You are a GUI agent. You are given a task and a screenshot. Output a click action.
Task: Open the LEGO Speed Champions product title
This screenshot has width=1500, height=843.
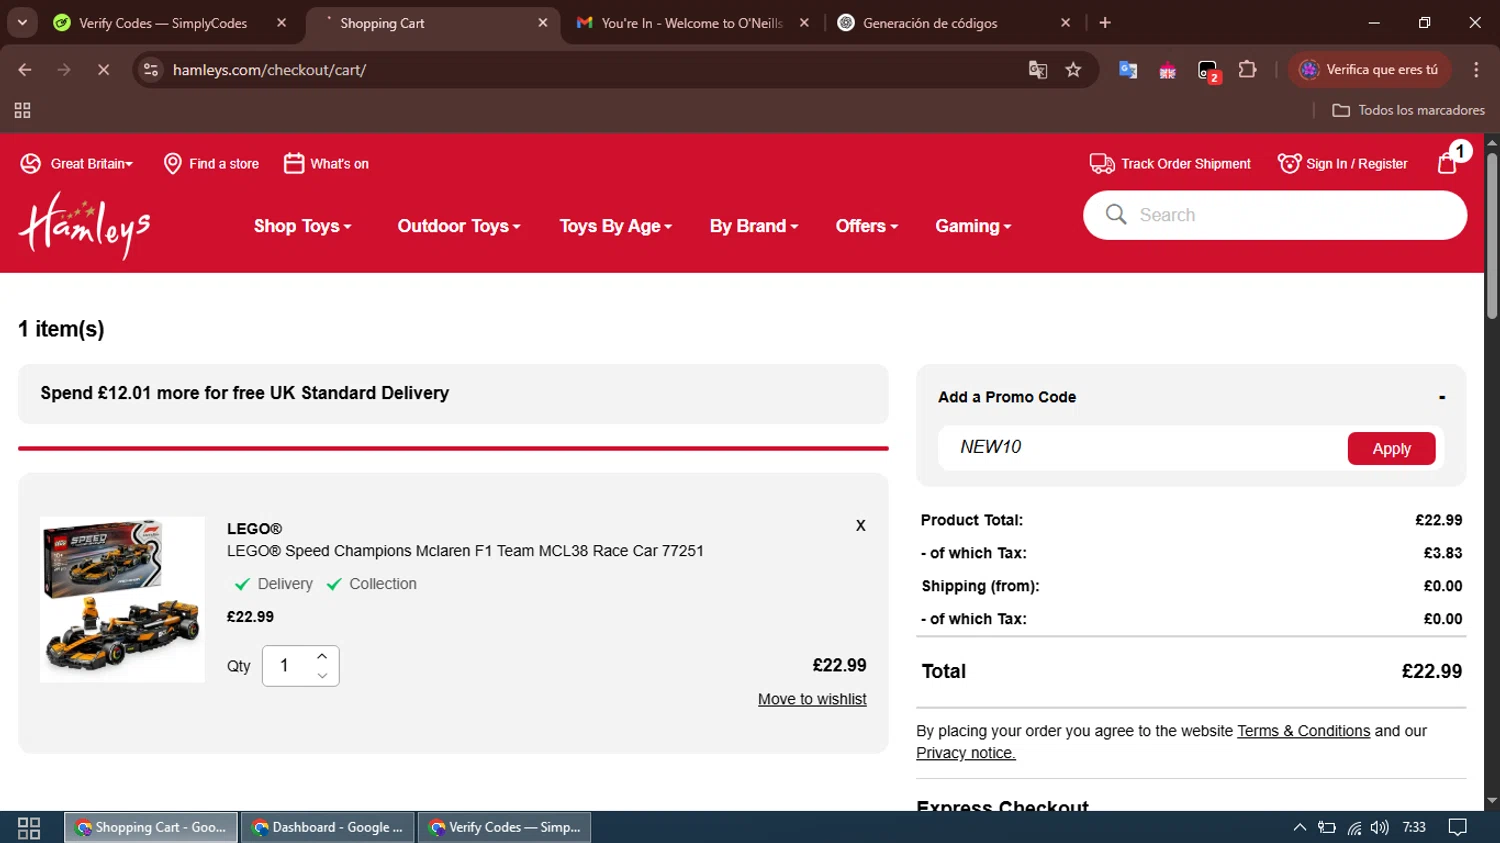pyautogui.click(x=465, y=551)
